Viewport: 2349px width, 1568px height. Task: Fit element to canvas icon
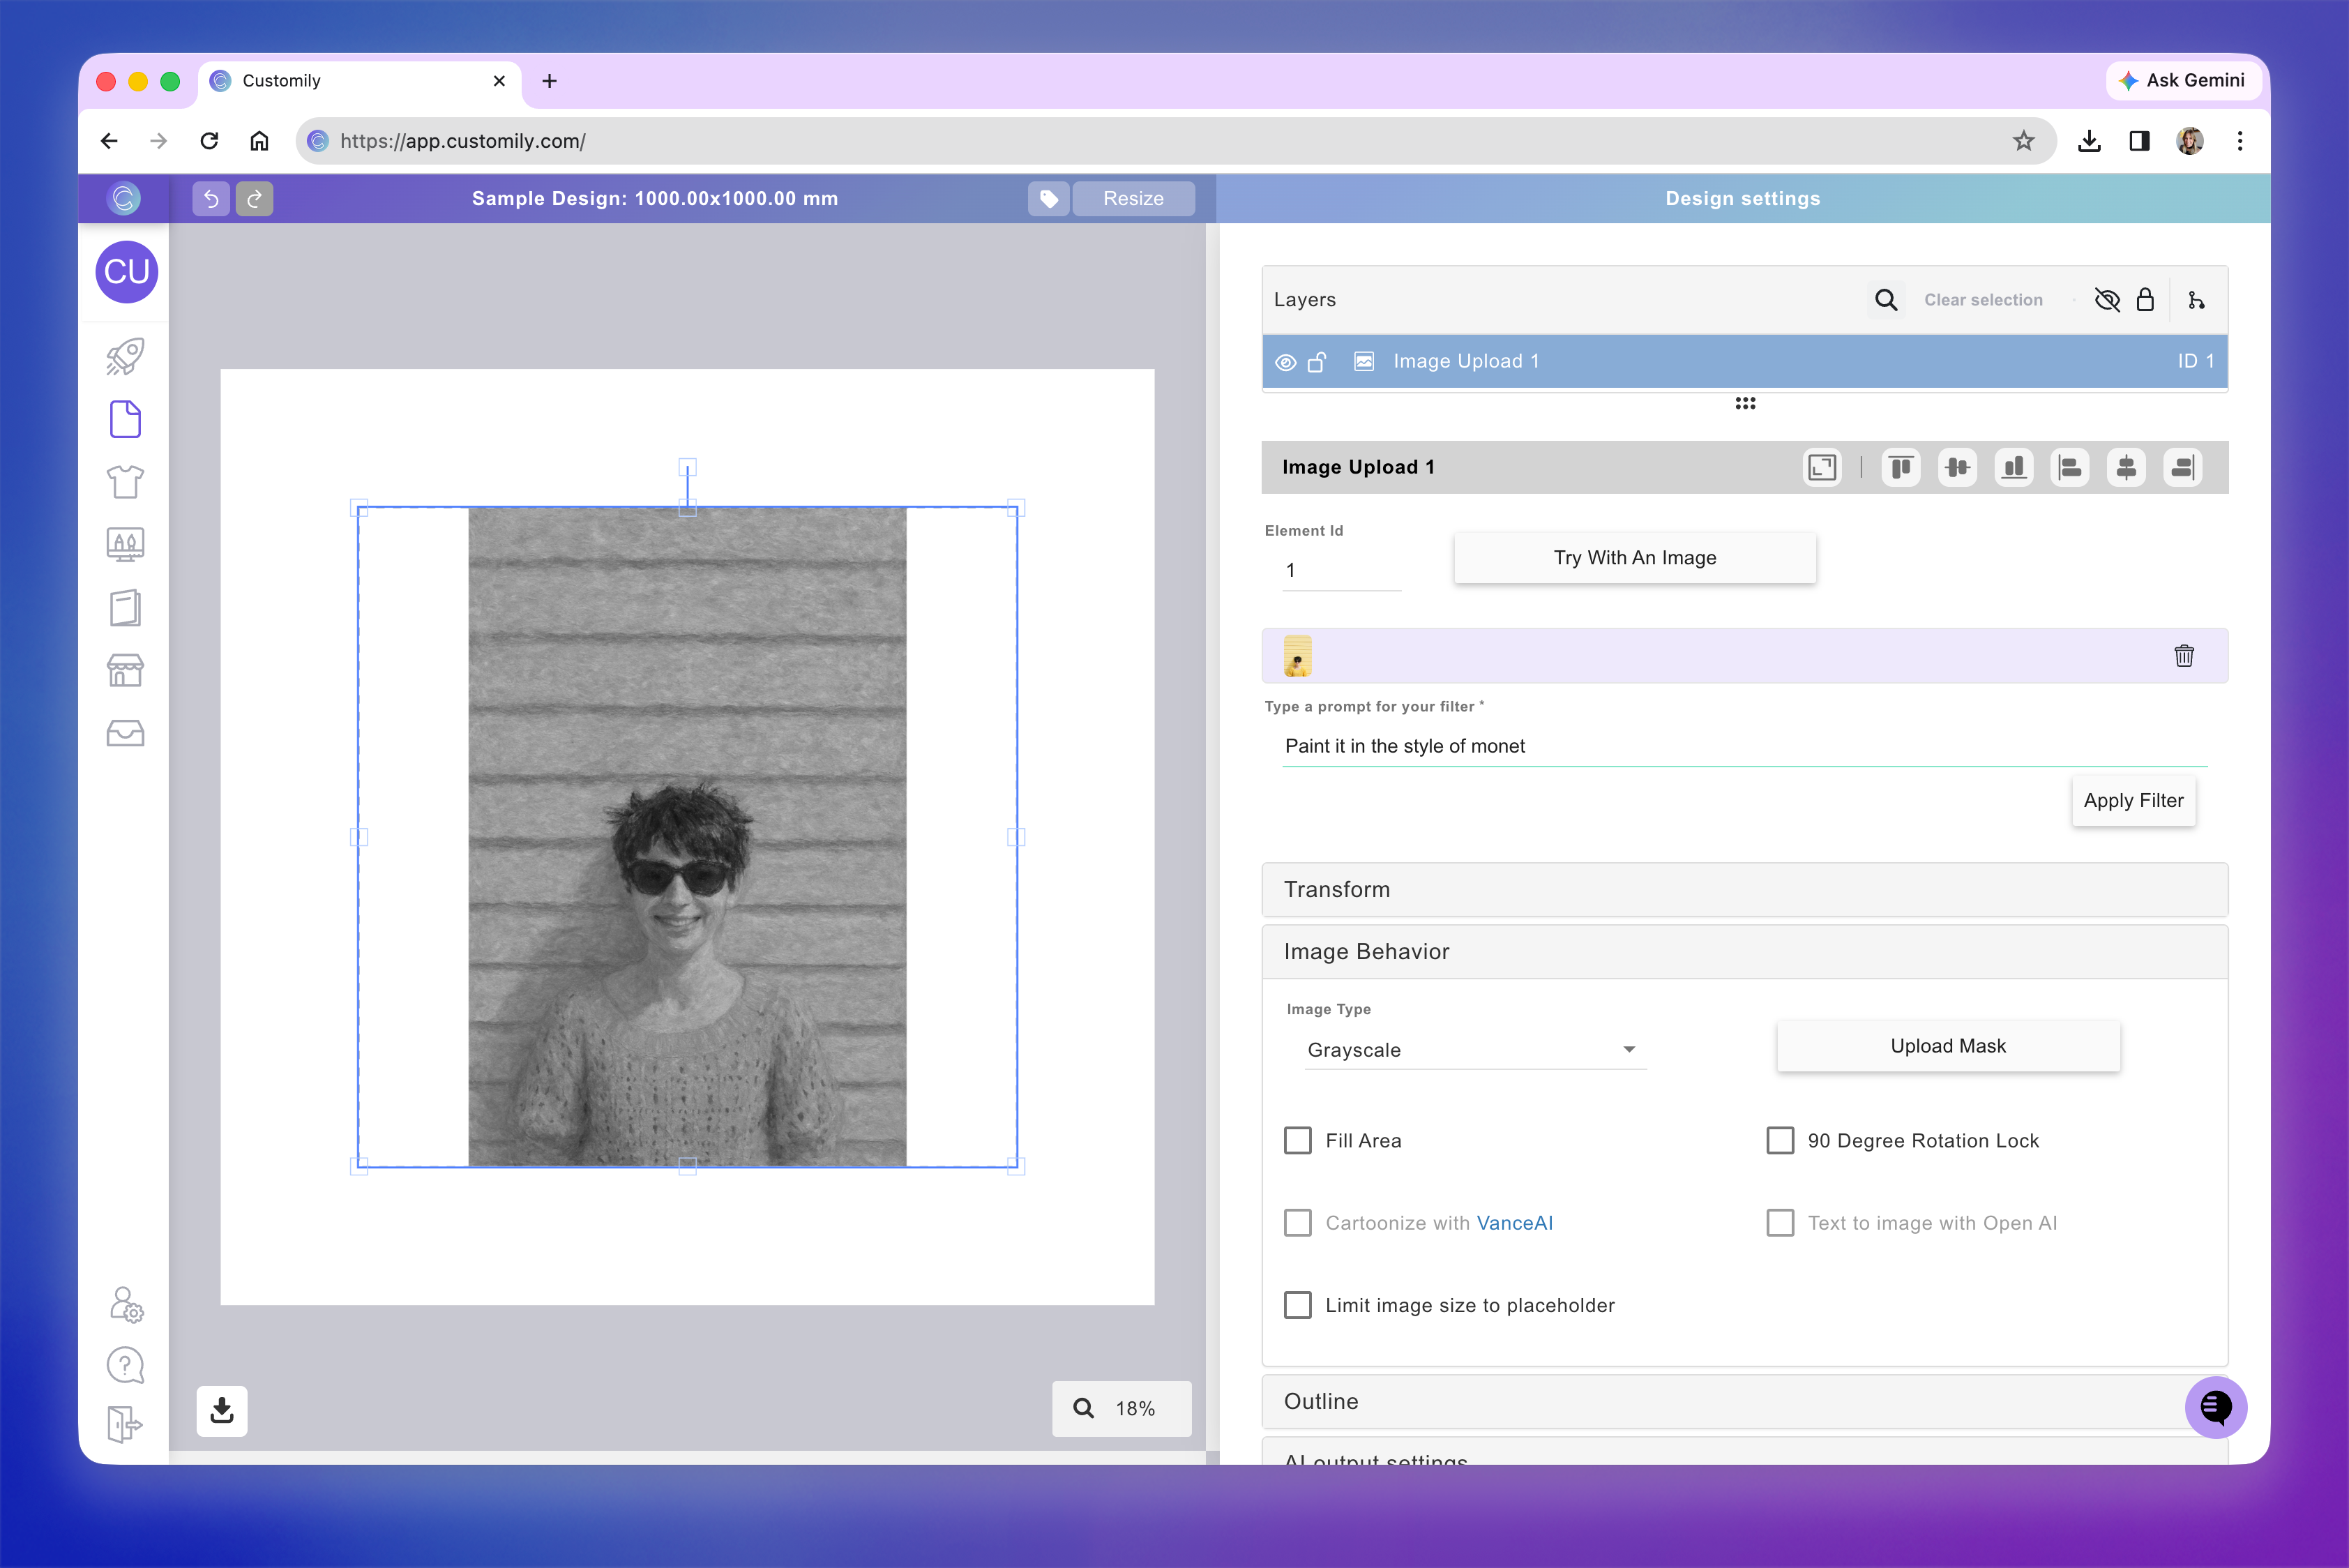1822,467
